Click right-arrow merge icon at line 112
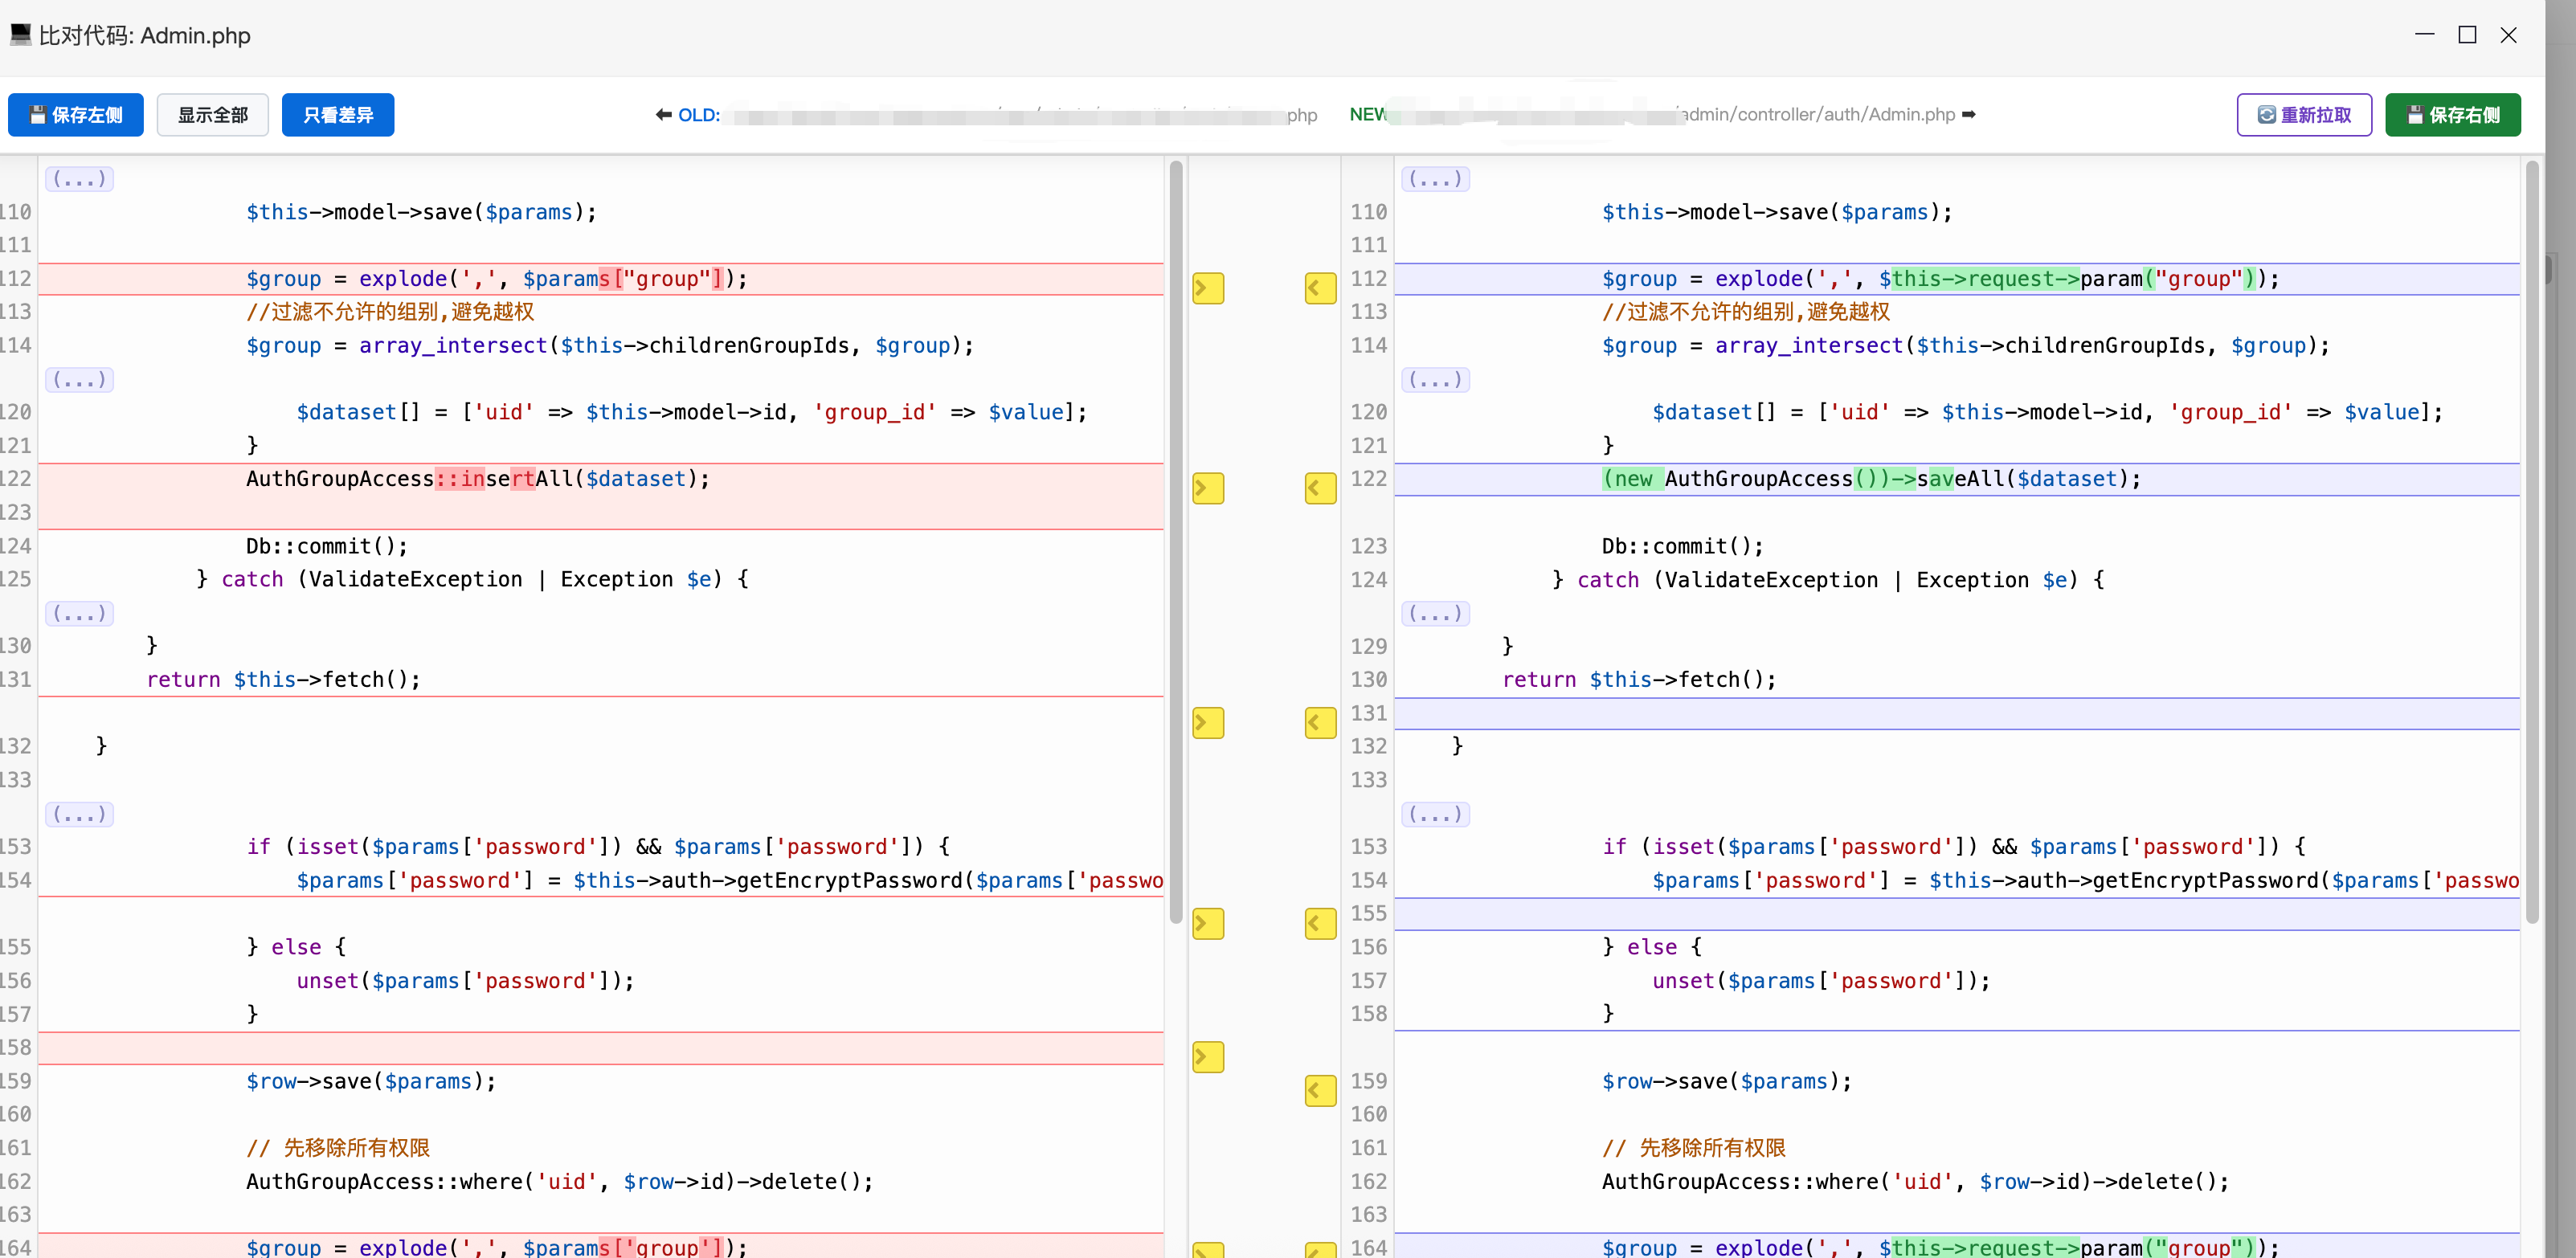The image size is (2576, 1258). click(x=1208, y=288)
